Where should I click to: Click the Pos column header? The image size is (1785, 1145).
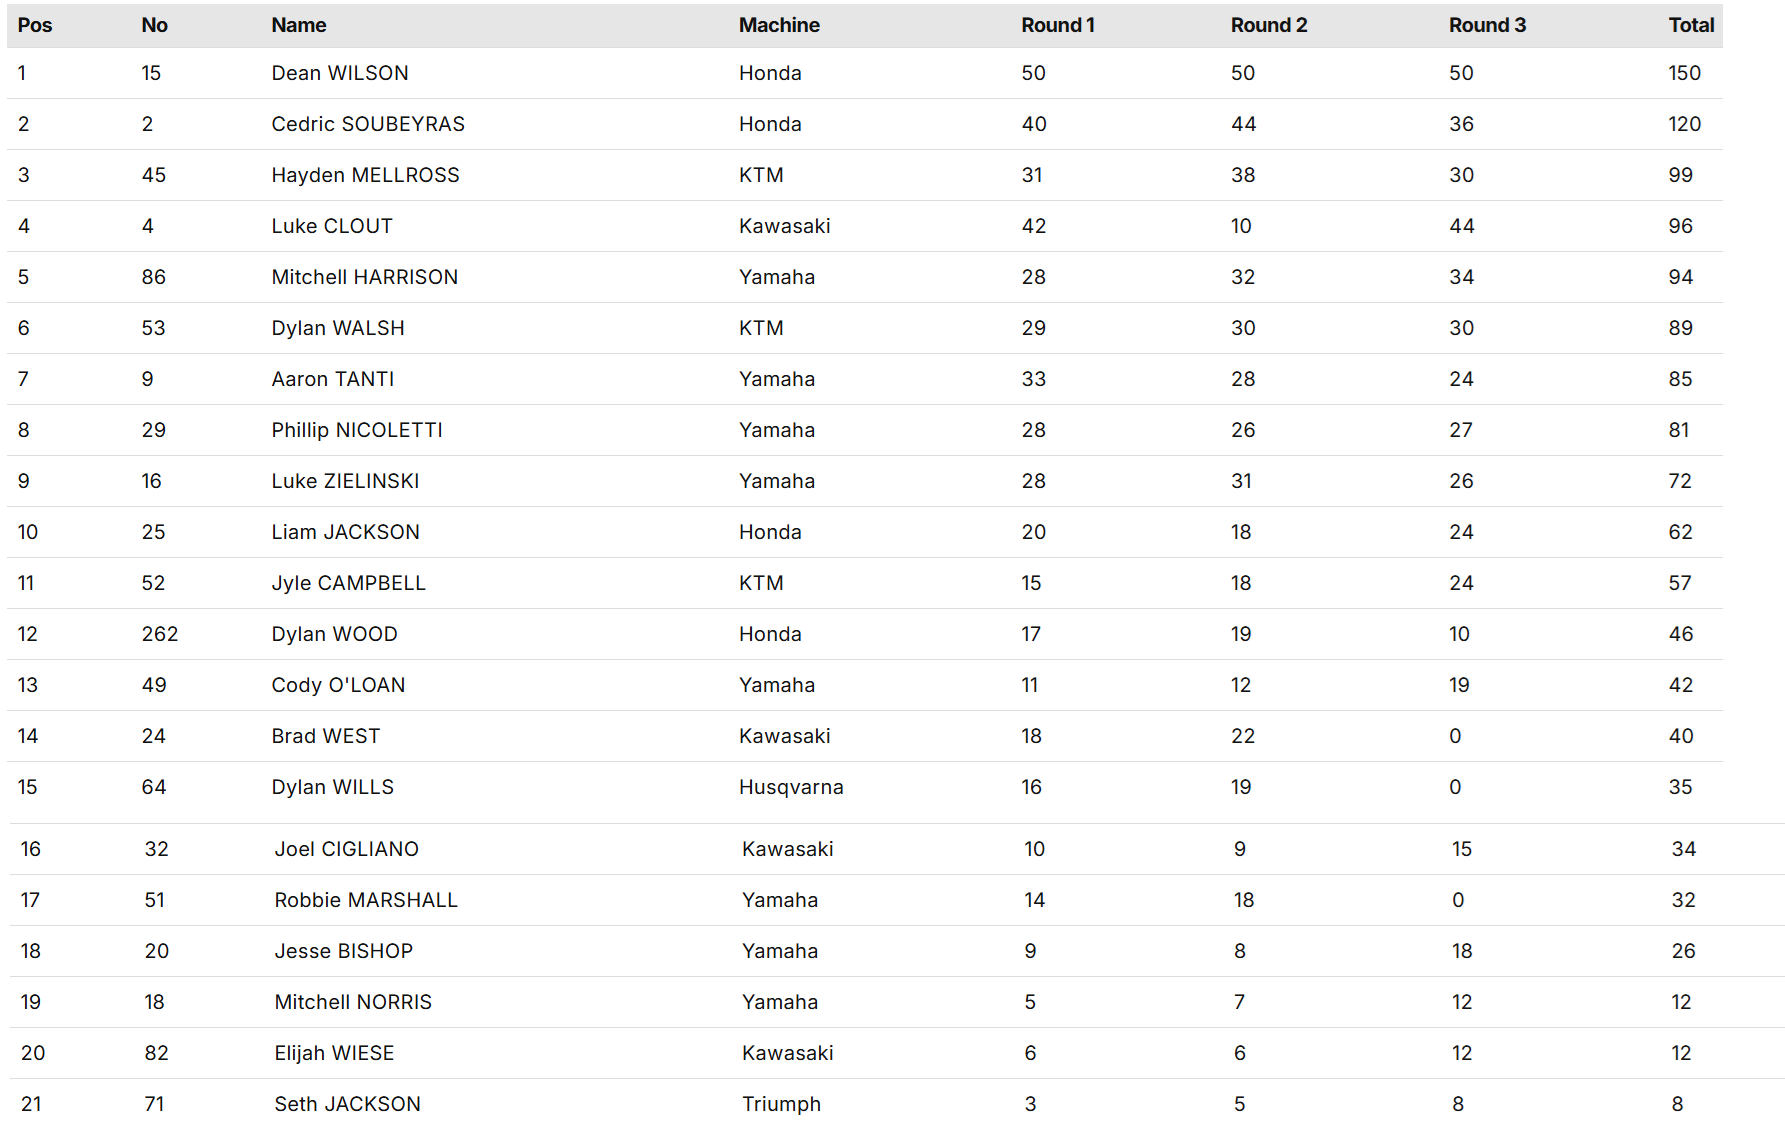tap(35, 26)
